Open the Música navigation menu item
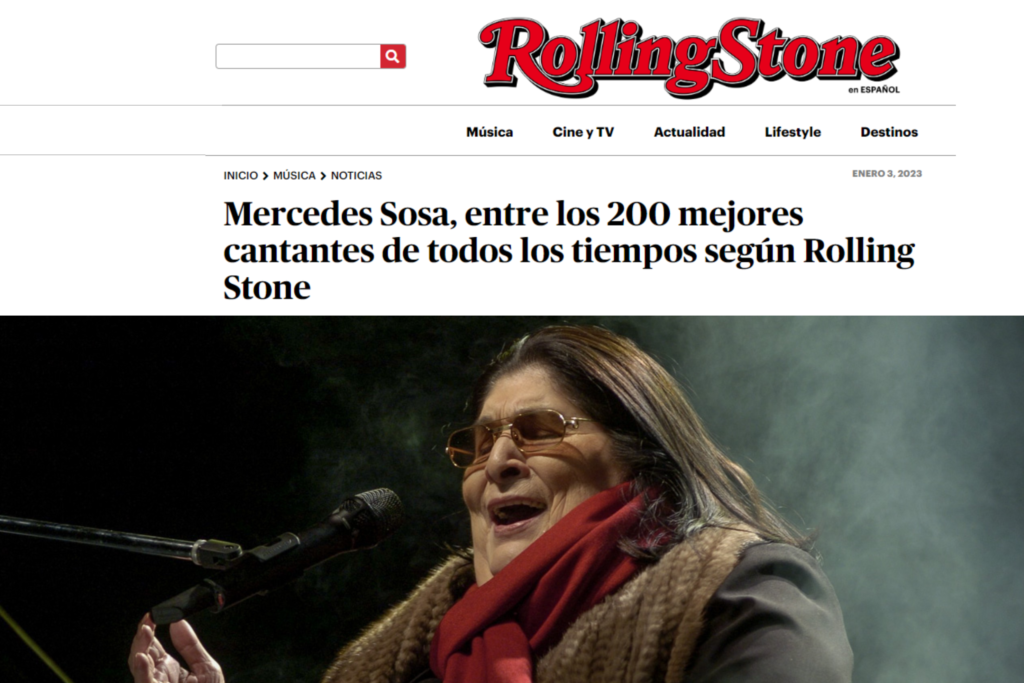The width and height of the screenshot is (1024, 683). 490,132
